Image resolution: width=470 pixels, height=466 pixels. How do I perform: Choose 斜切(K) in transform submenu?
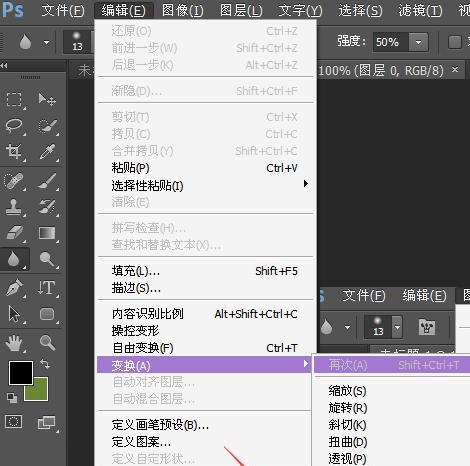(392, 425)
